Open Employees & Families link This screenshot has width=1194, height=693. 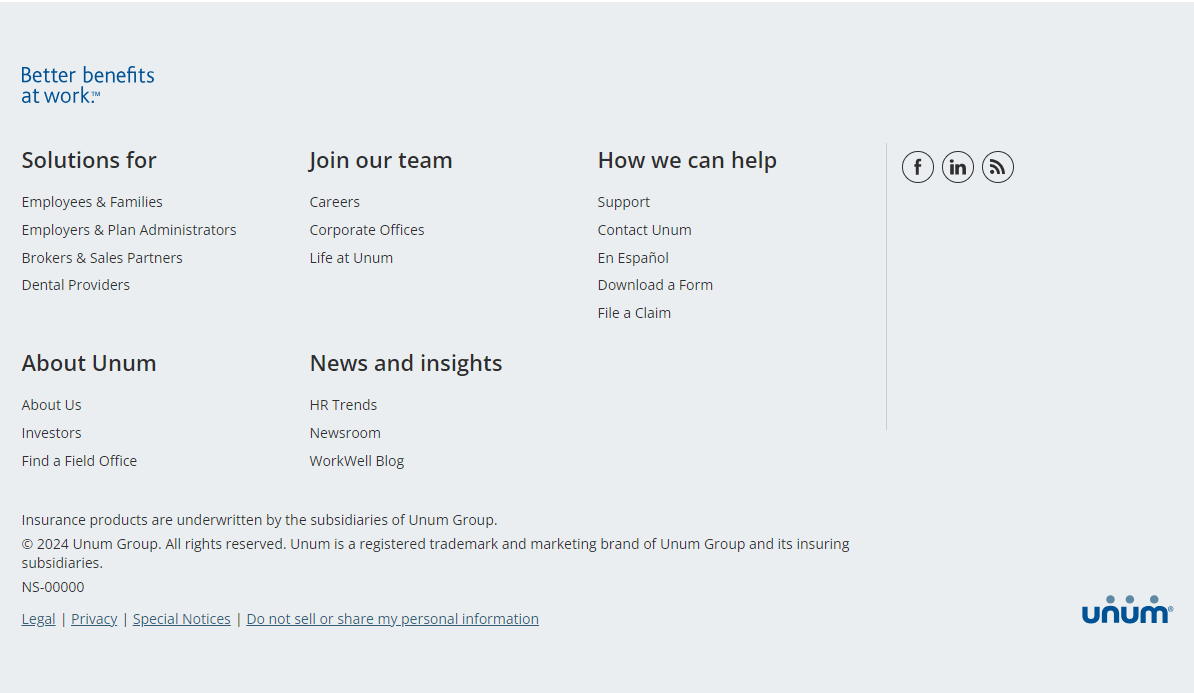[x=92, y=202]
